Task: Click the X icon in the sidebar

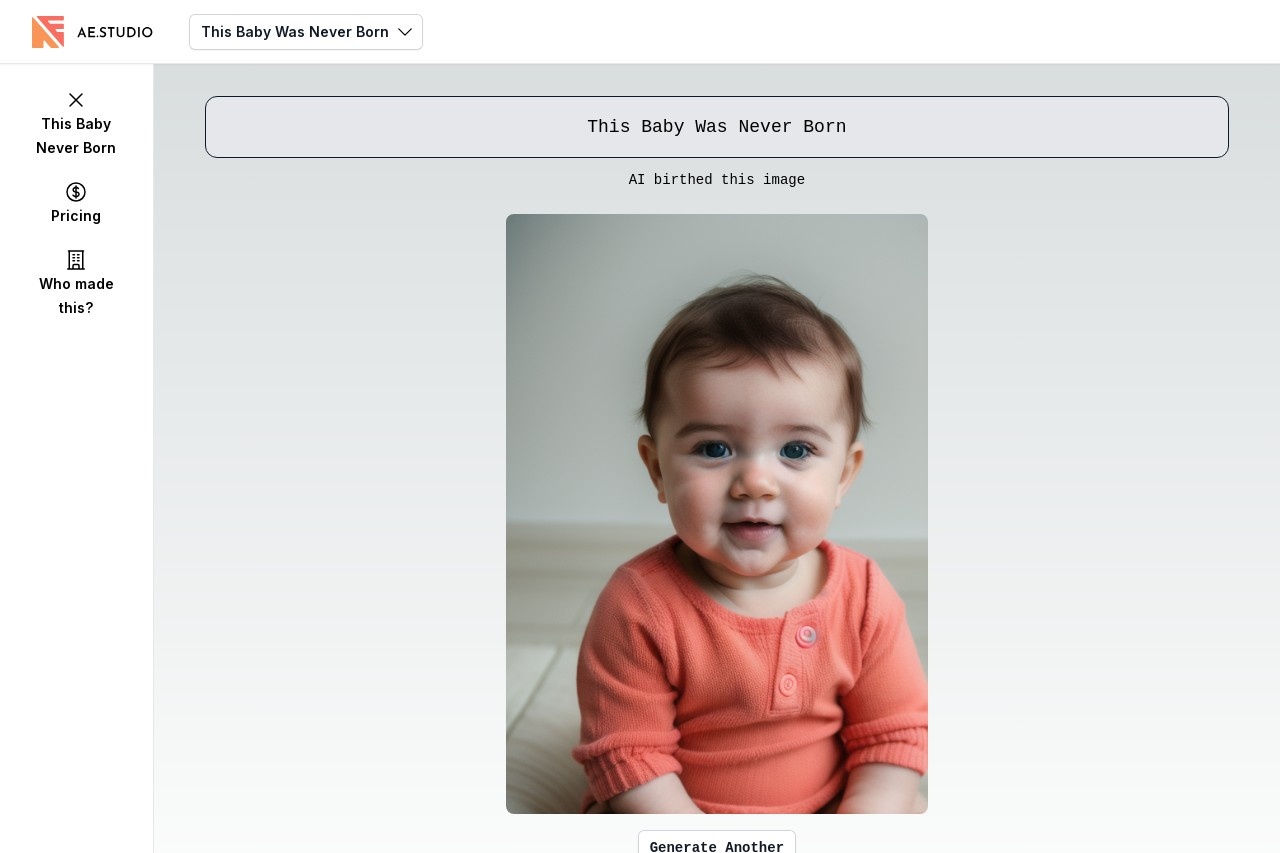Action: pyautogui.click(x=76, y=100)
